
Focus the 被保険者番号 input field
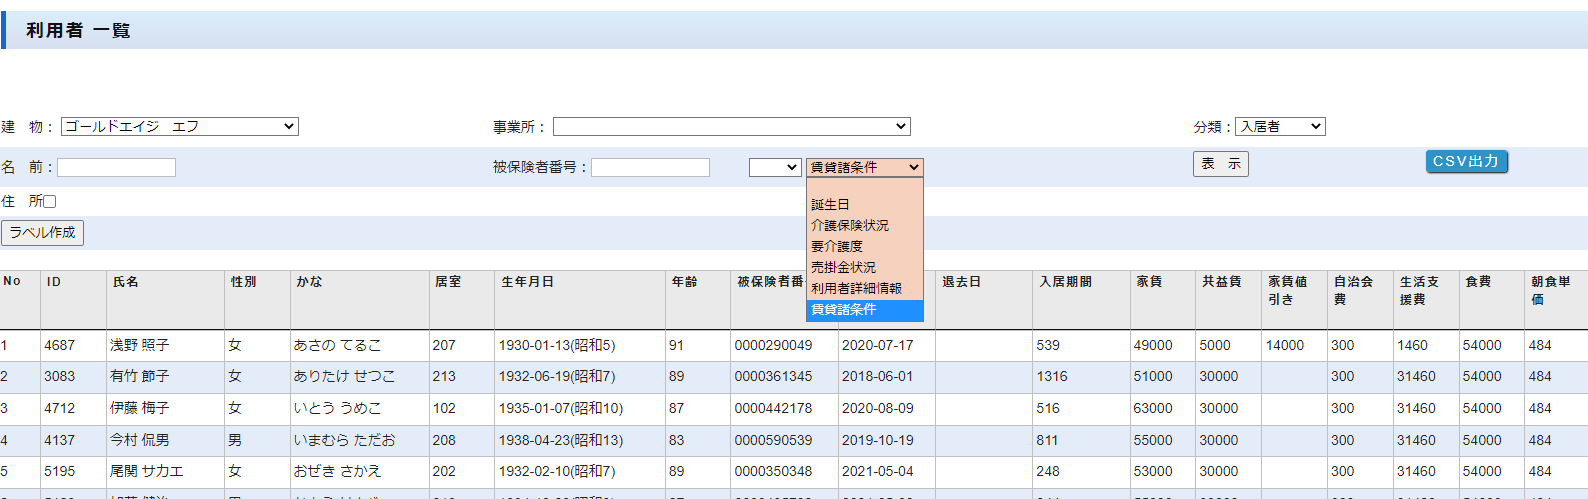point(650,168)
